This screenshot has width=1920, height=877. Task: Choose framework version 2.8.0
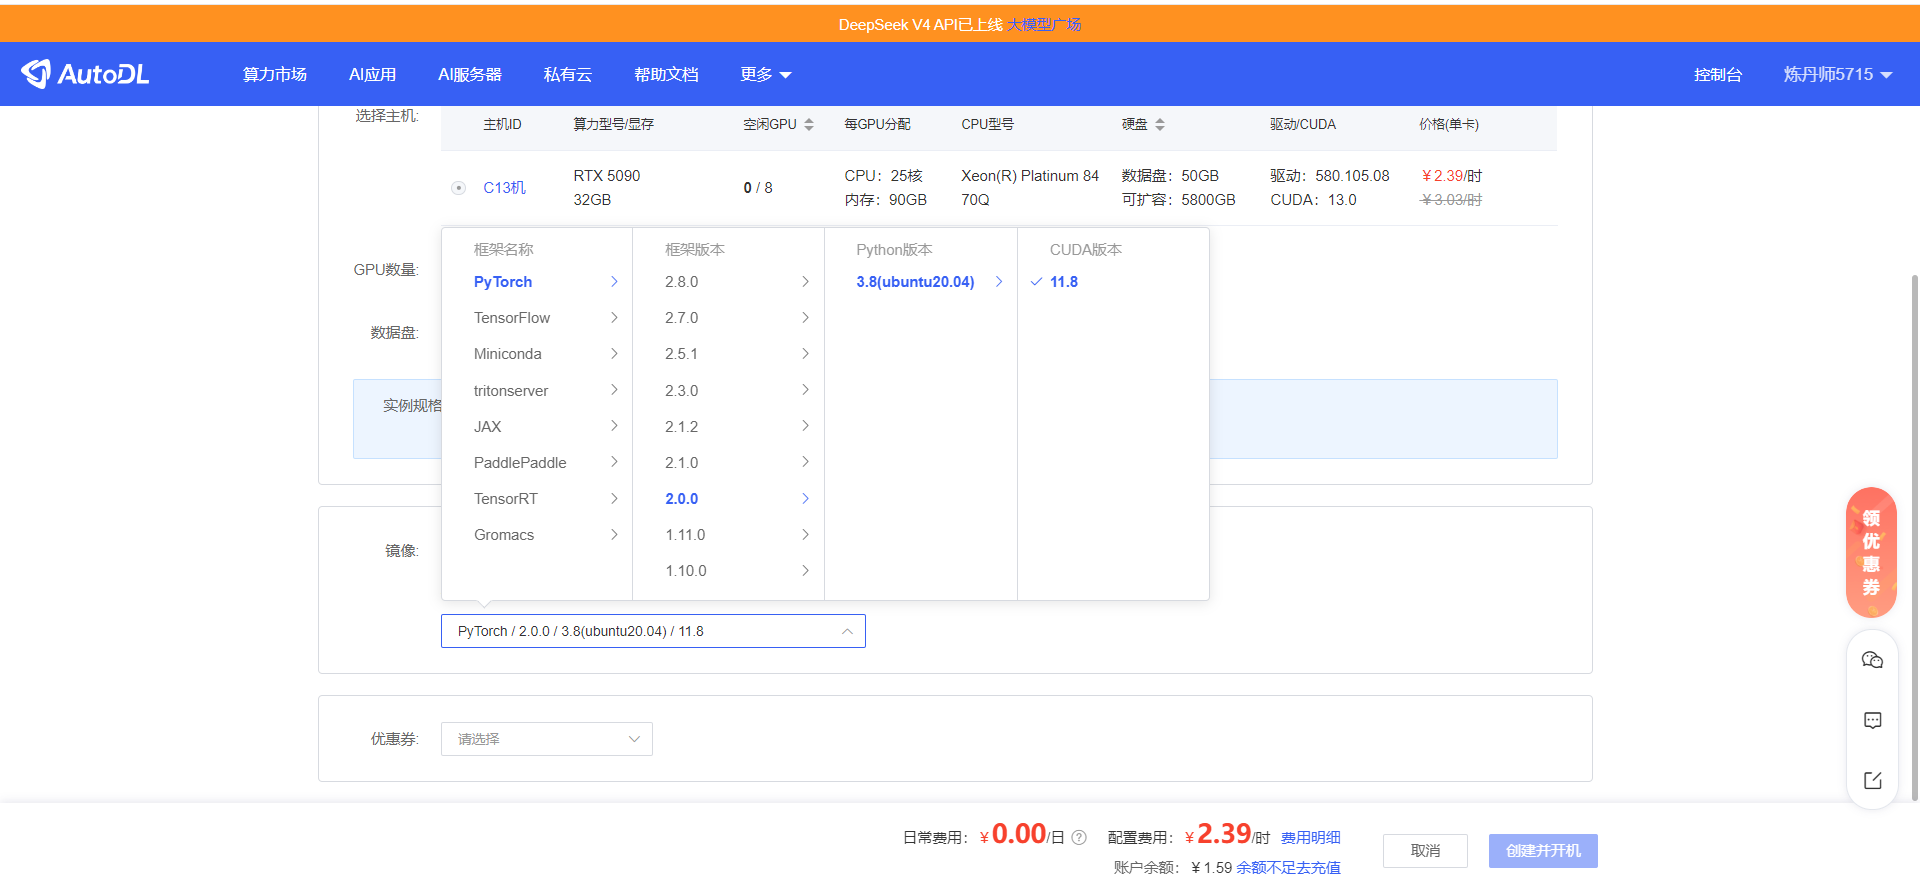pos(728,282)
